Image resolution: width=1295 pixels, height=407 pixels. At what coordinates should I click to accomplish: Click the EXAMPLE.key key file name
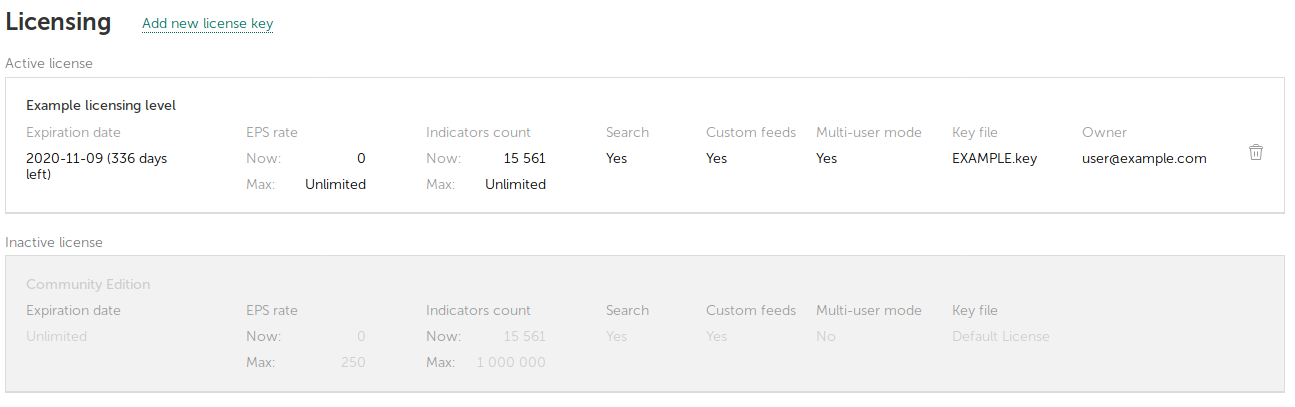(x=994, y=158)
